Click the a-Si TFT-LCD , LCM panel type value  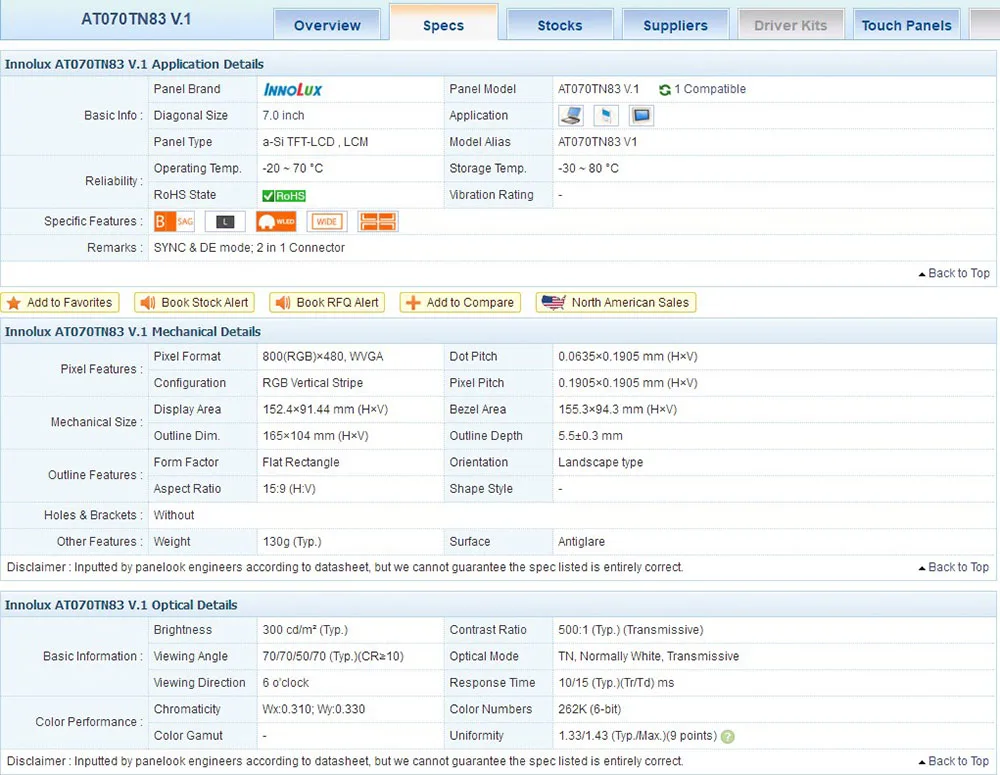315,142
